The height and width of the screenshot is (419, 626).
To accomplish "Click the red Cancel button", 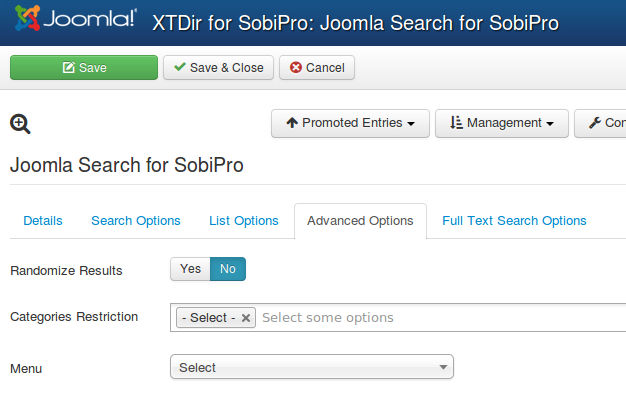I will pyautogui.click(x=317, y=67).
